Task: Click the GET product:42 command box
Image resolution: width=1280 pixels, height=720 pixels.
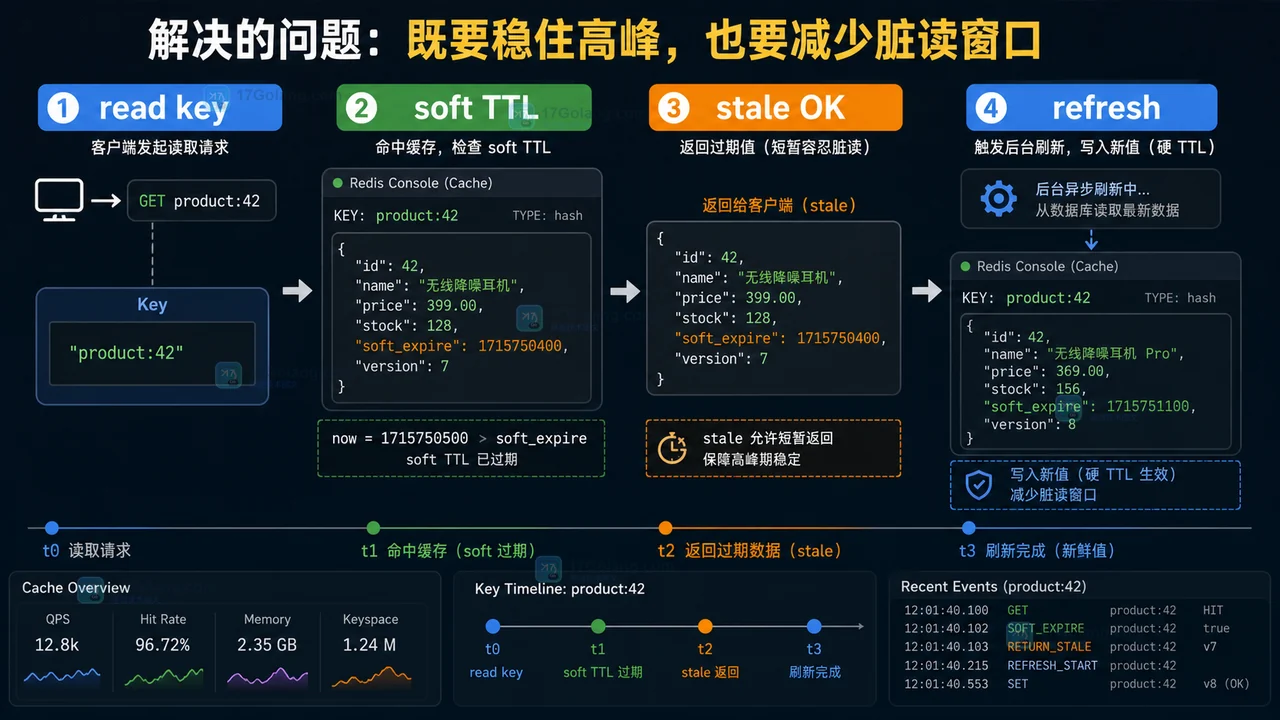Action: click(x=201, y=200)
